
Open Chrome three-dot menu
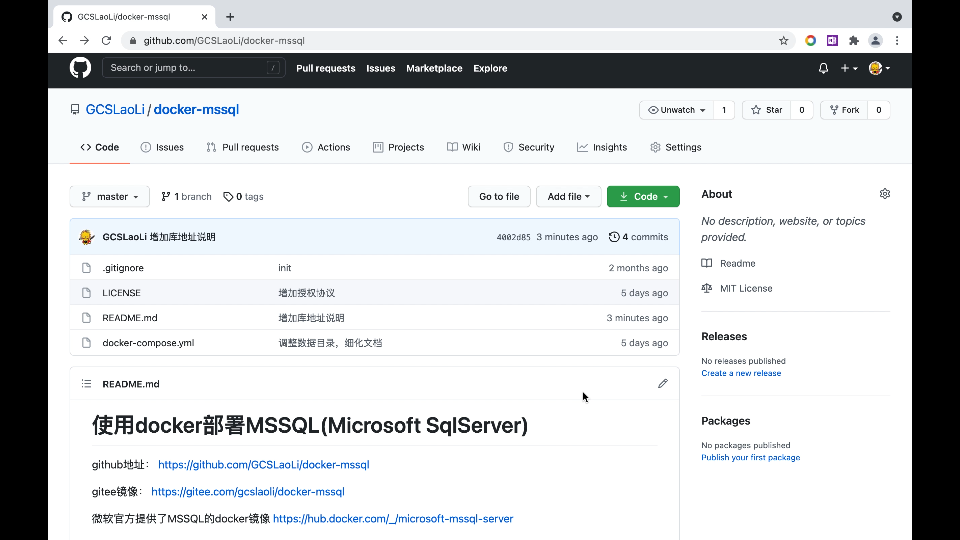pyautogui.click(x=897, y=40)
